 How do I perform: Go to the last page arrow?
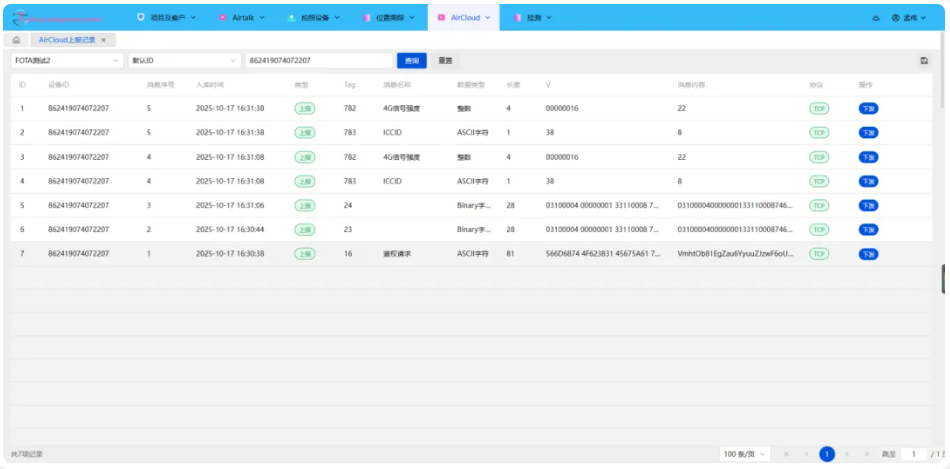coord(868,454)
